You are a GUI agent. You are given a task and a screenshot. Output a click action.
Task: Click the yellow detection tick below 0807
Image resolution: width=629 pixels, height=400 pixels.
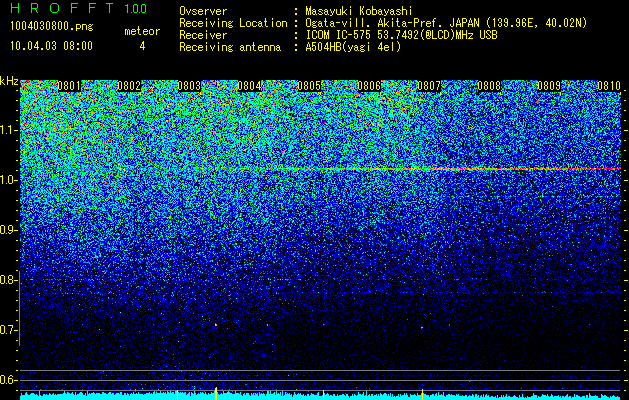pyautogui.click(x=422, y=394)
